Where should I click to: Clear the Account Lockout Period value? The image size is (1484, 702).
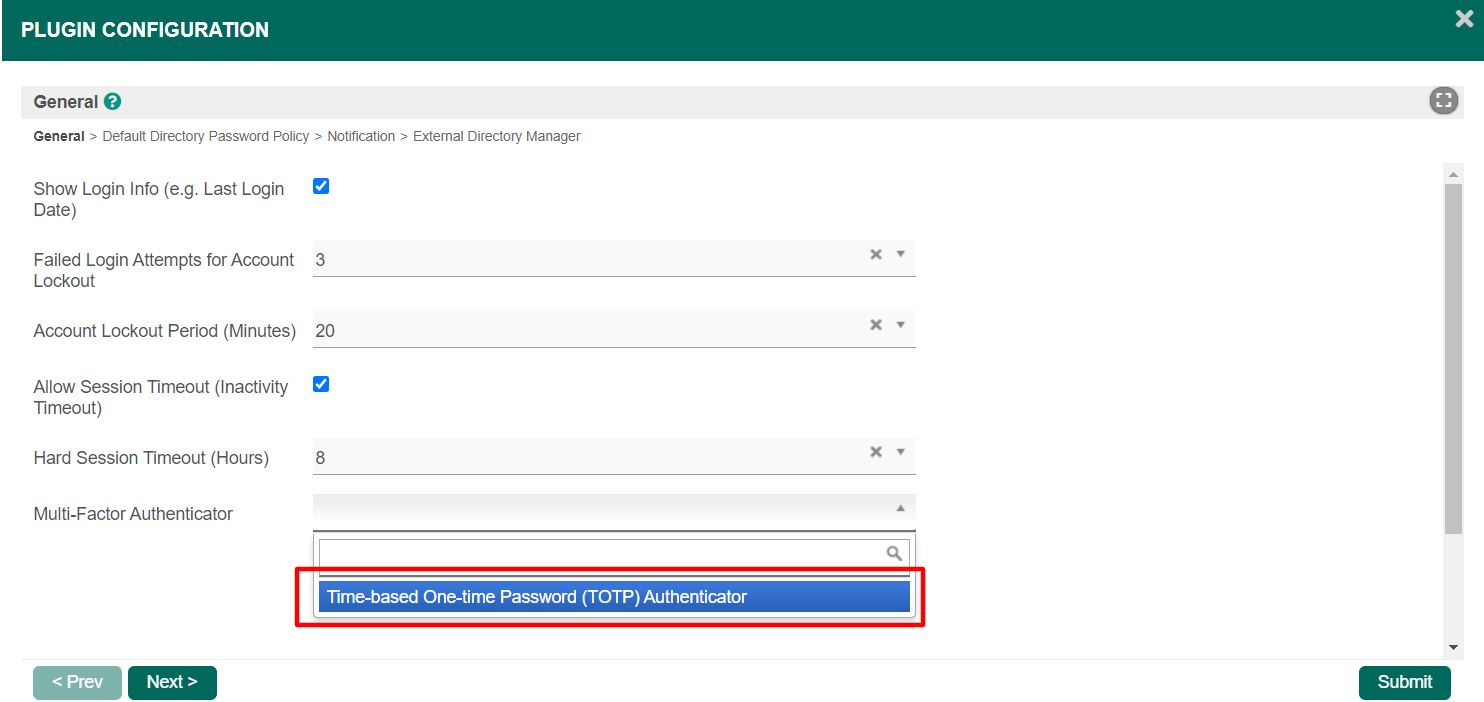click(876, 325)
